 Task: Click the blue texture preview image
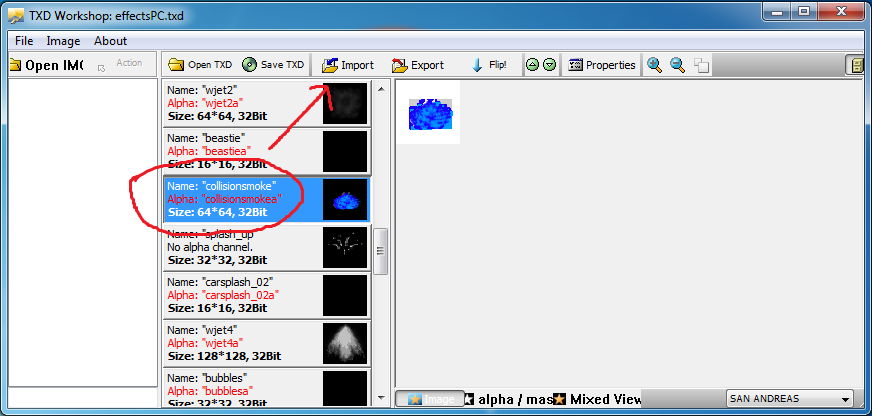430,114
